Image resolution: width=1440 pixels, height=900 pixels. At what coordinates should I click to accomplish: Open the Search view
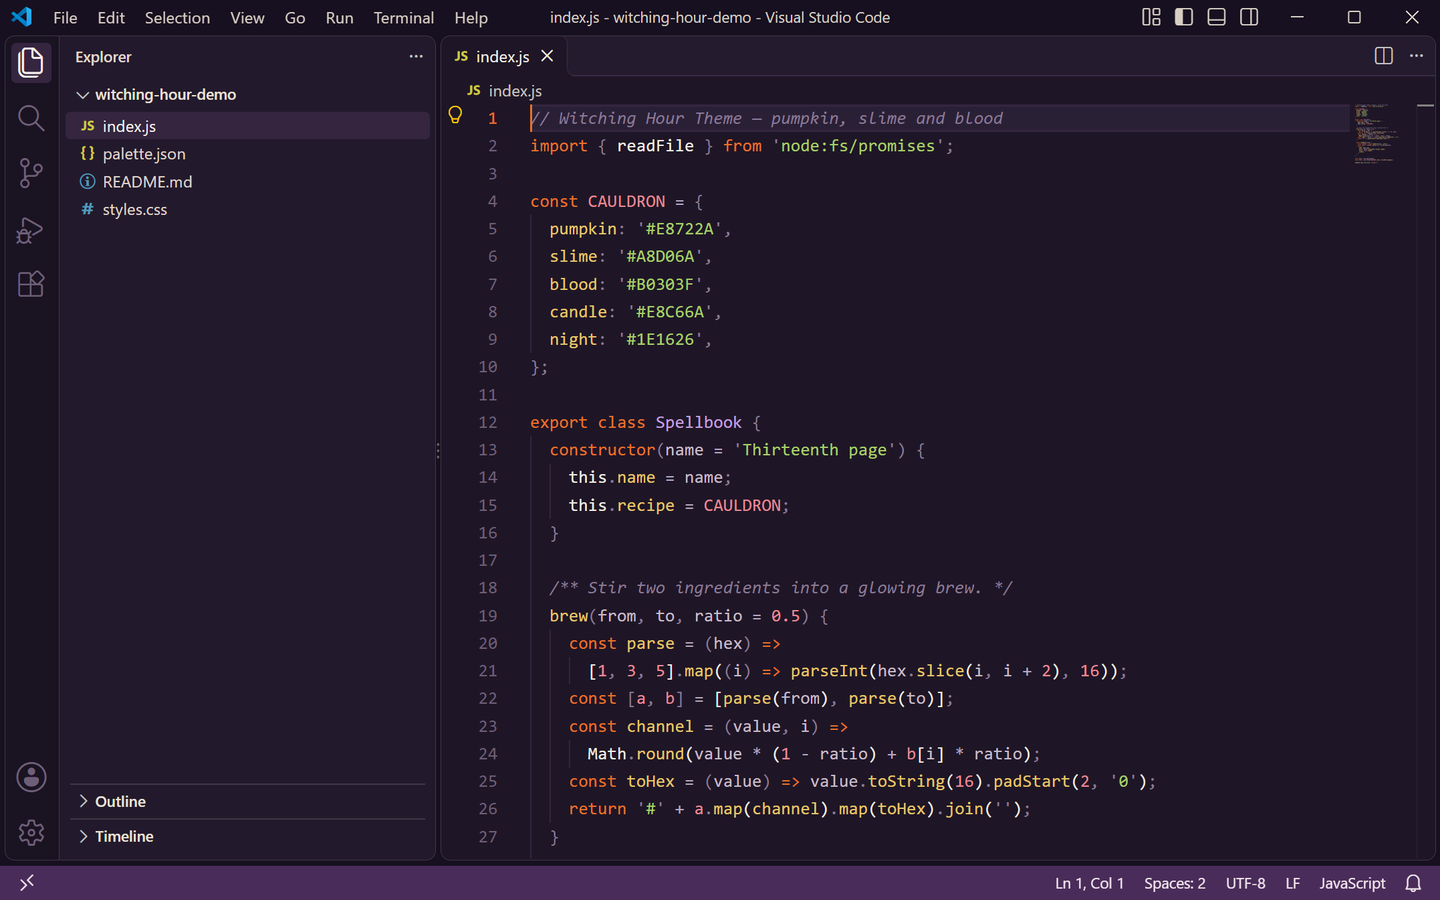[x=31, y=118]
